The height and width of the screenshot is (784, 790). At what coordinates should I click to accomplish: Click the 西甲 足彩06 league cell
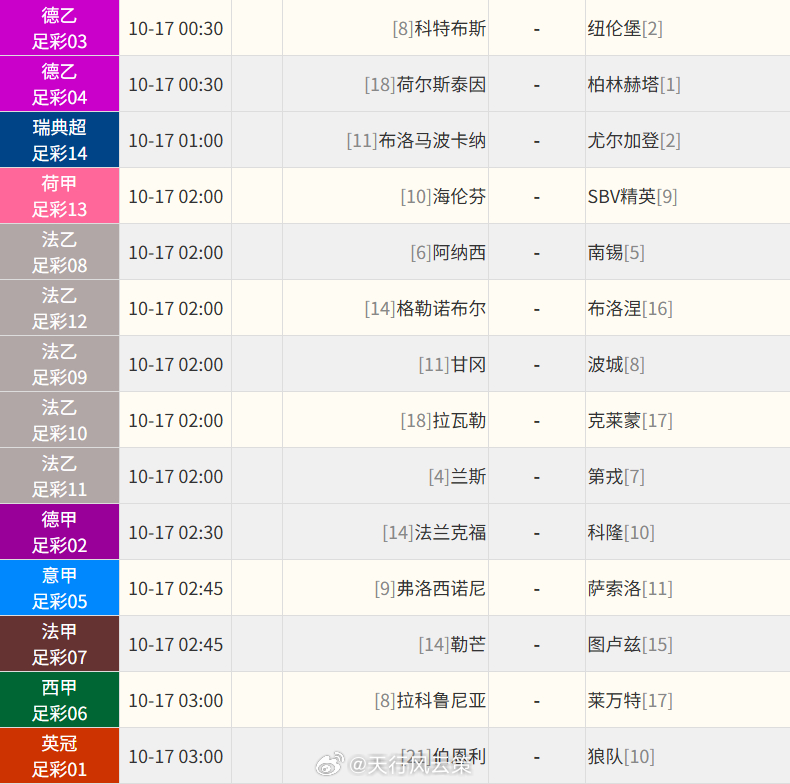[x=59, y=699]
